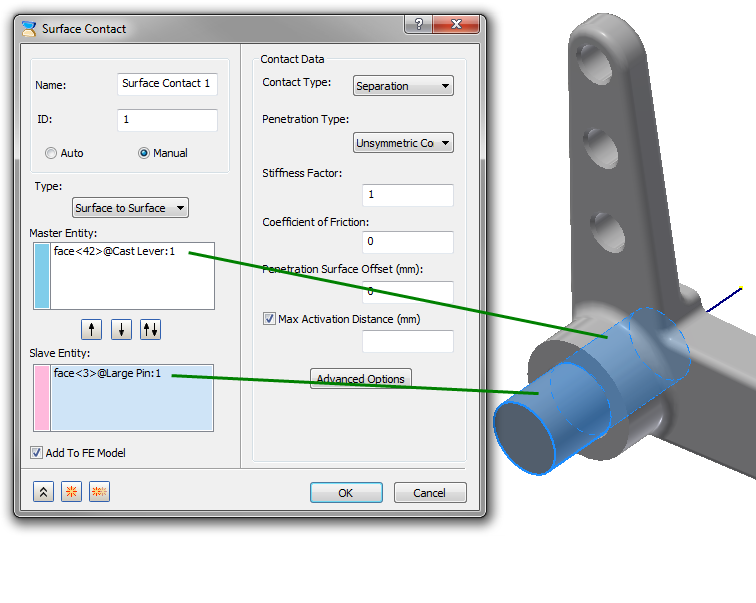Open the dialog help question mark
The width and height of the screenshot is (756, 603).
click(x=418, y=24)
